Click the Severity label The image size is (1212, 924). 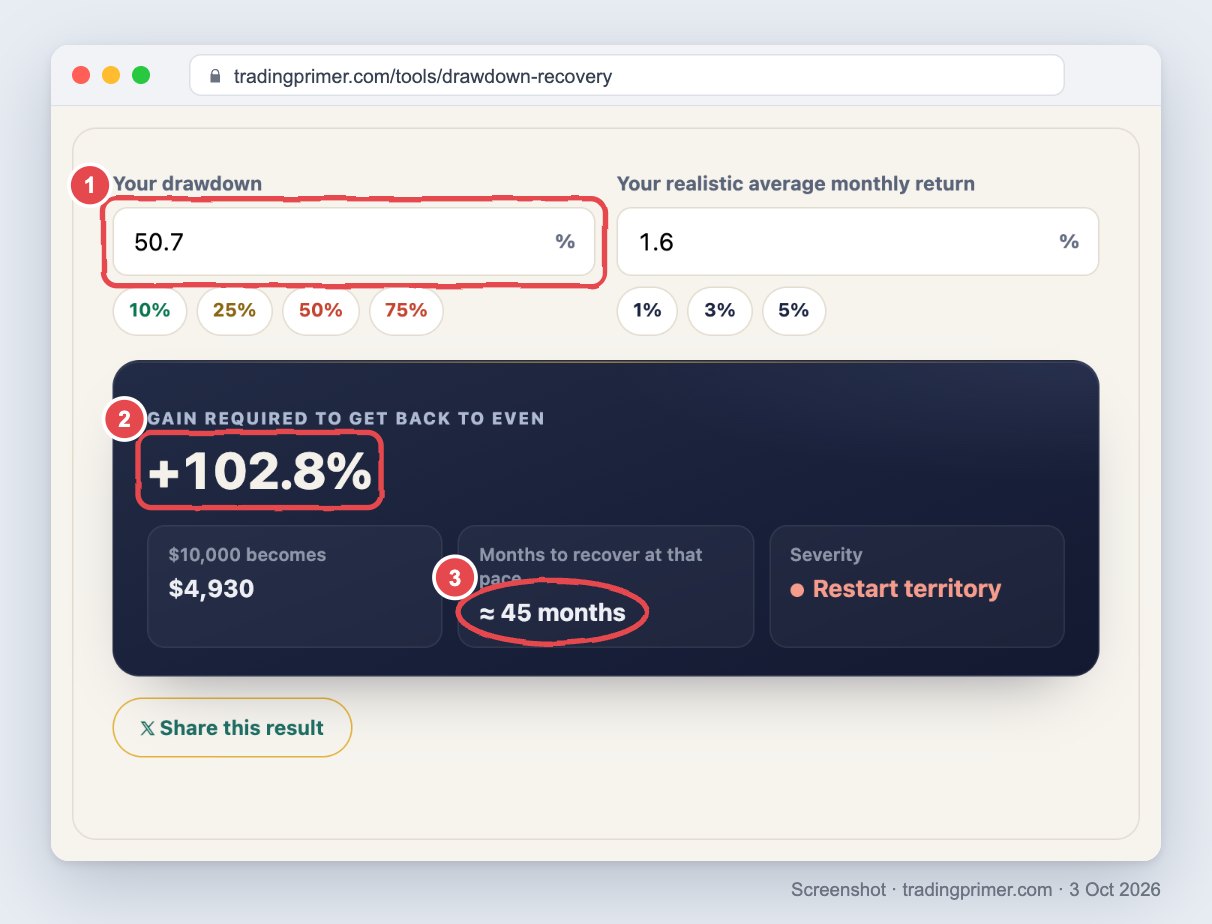click(x=826, y=554)
